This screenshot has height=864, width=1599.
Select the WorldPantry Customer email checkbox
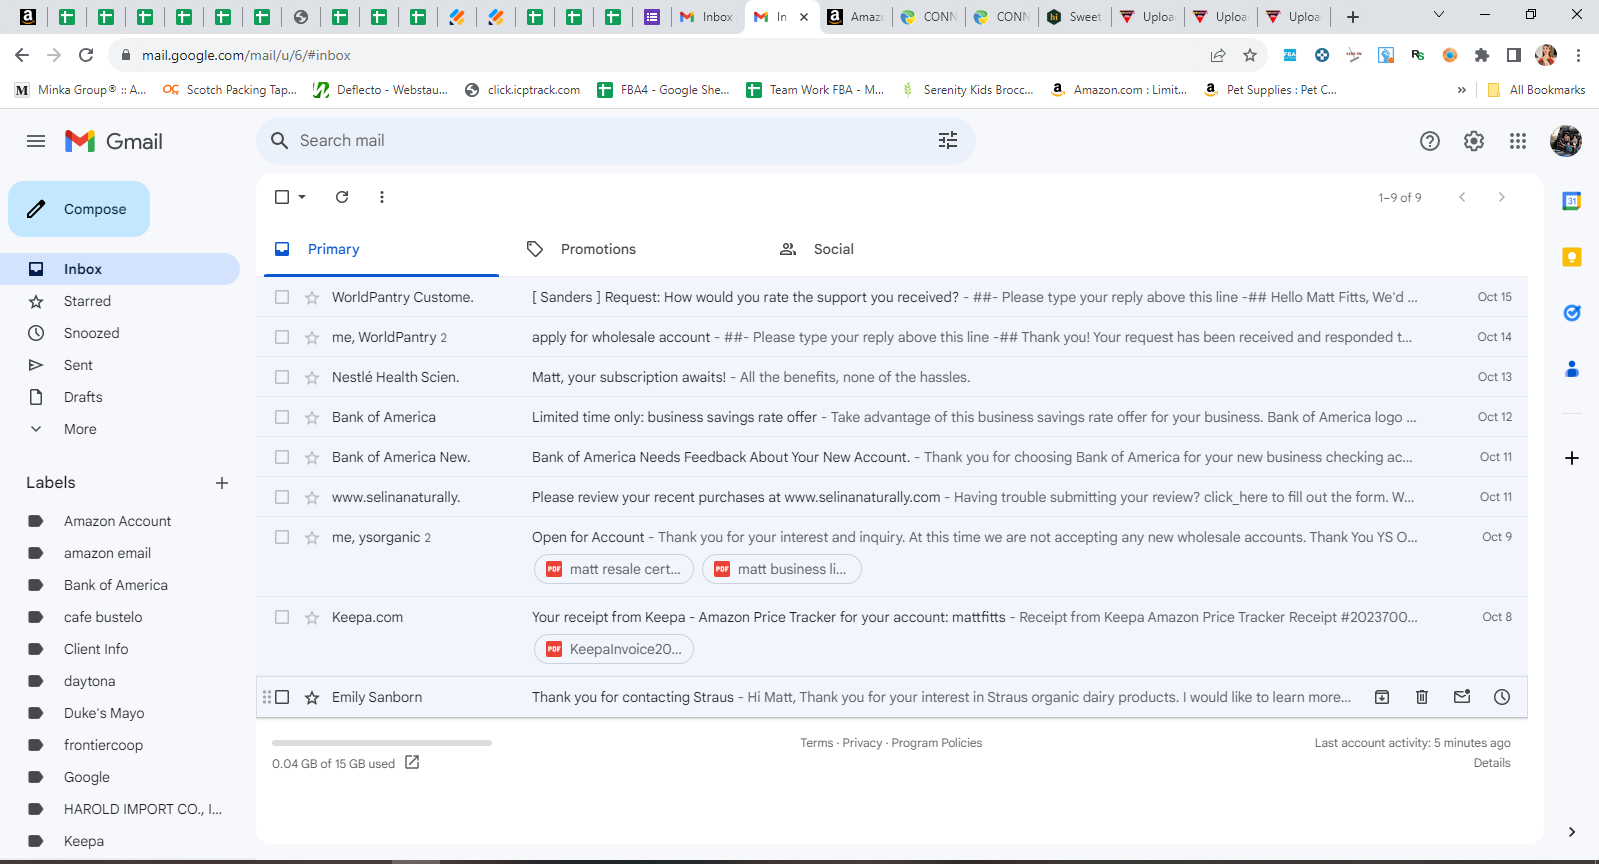click(x=282, y=297)
